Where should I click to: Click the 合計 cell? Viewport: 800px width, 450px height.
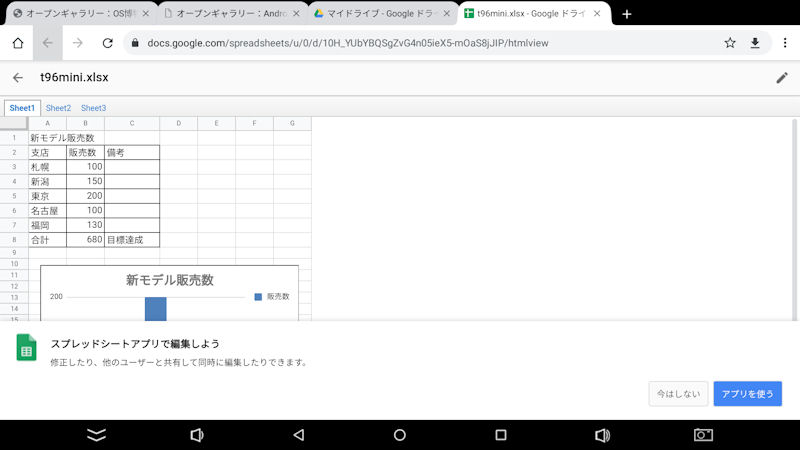(47, 240)
